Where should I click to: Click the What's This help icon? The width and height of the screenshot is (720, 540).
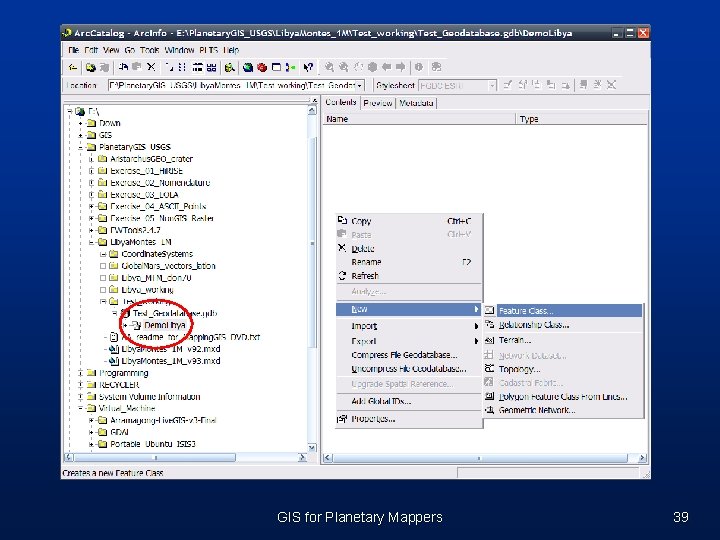[x=308, y=68]
